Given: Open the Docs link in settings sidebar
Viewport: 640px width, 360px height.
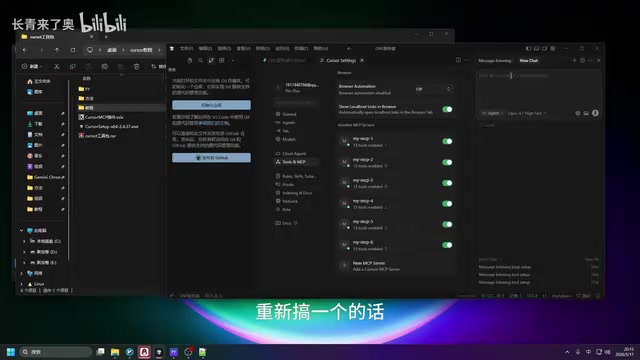Looking at the screenshot, I should pos(287,223).
